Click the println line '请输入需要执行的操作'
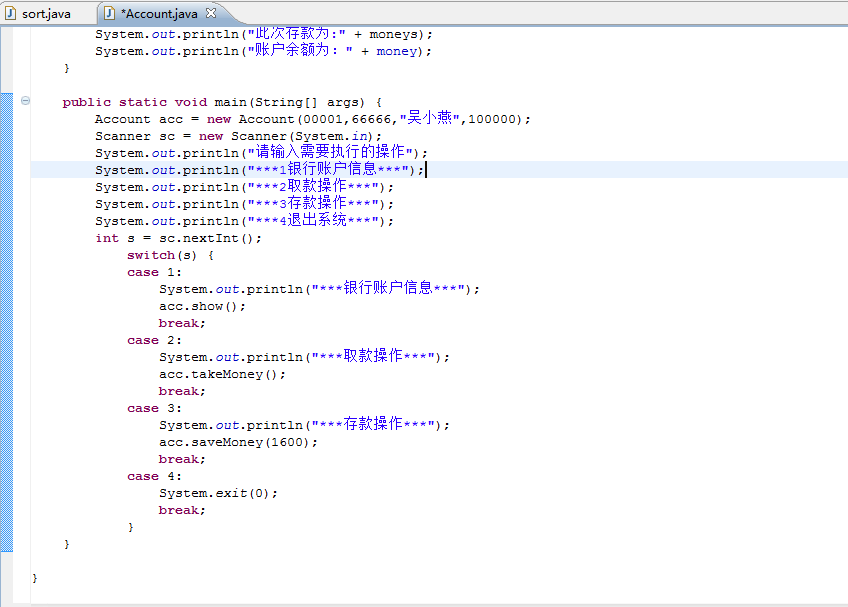 pos(261,153)
